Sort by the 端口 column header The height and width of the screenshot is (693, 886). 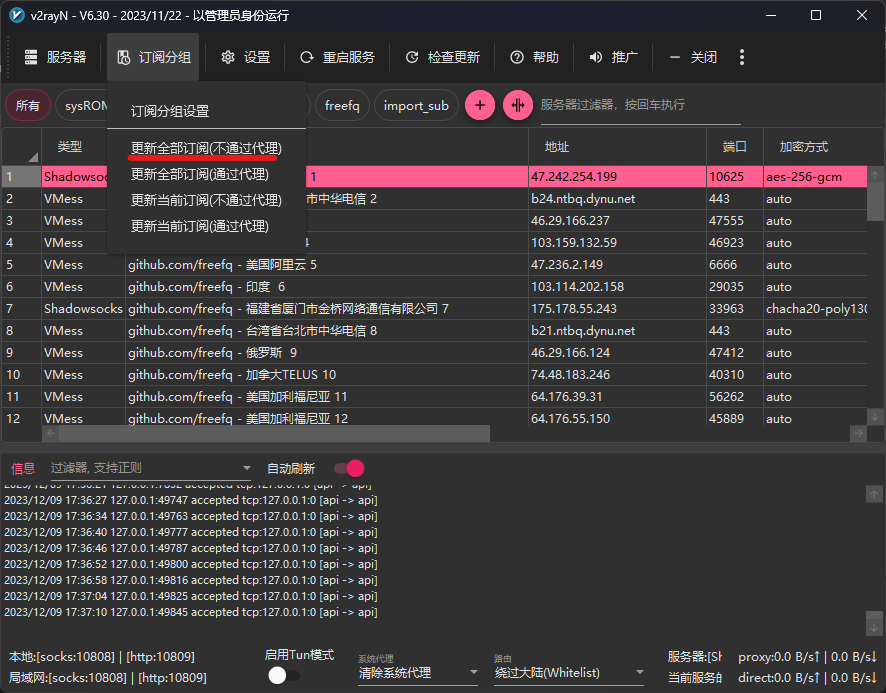(735, 147)
